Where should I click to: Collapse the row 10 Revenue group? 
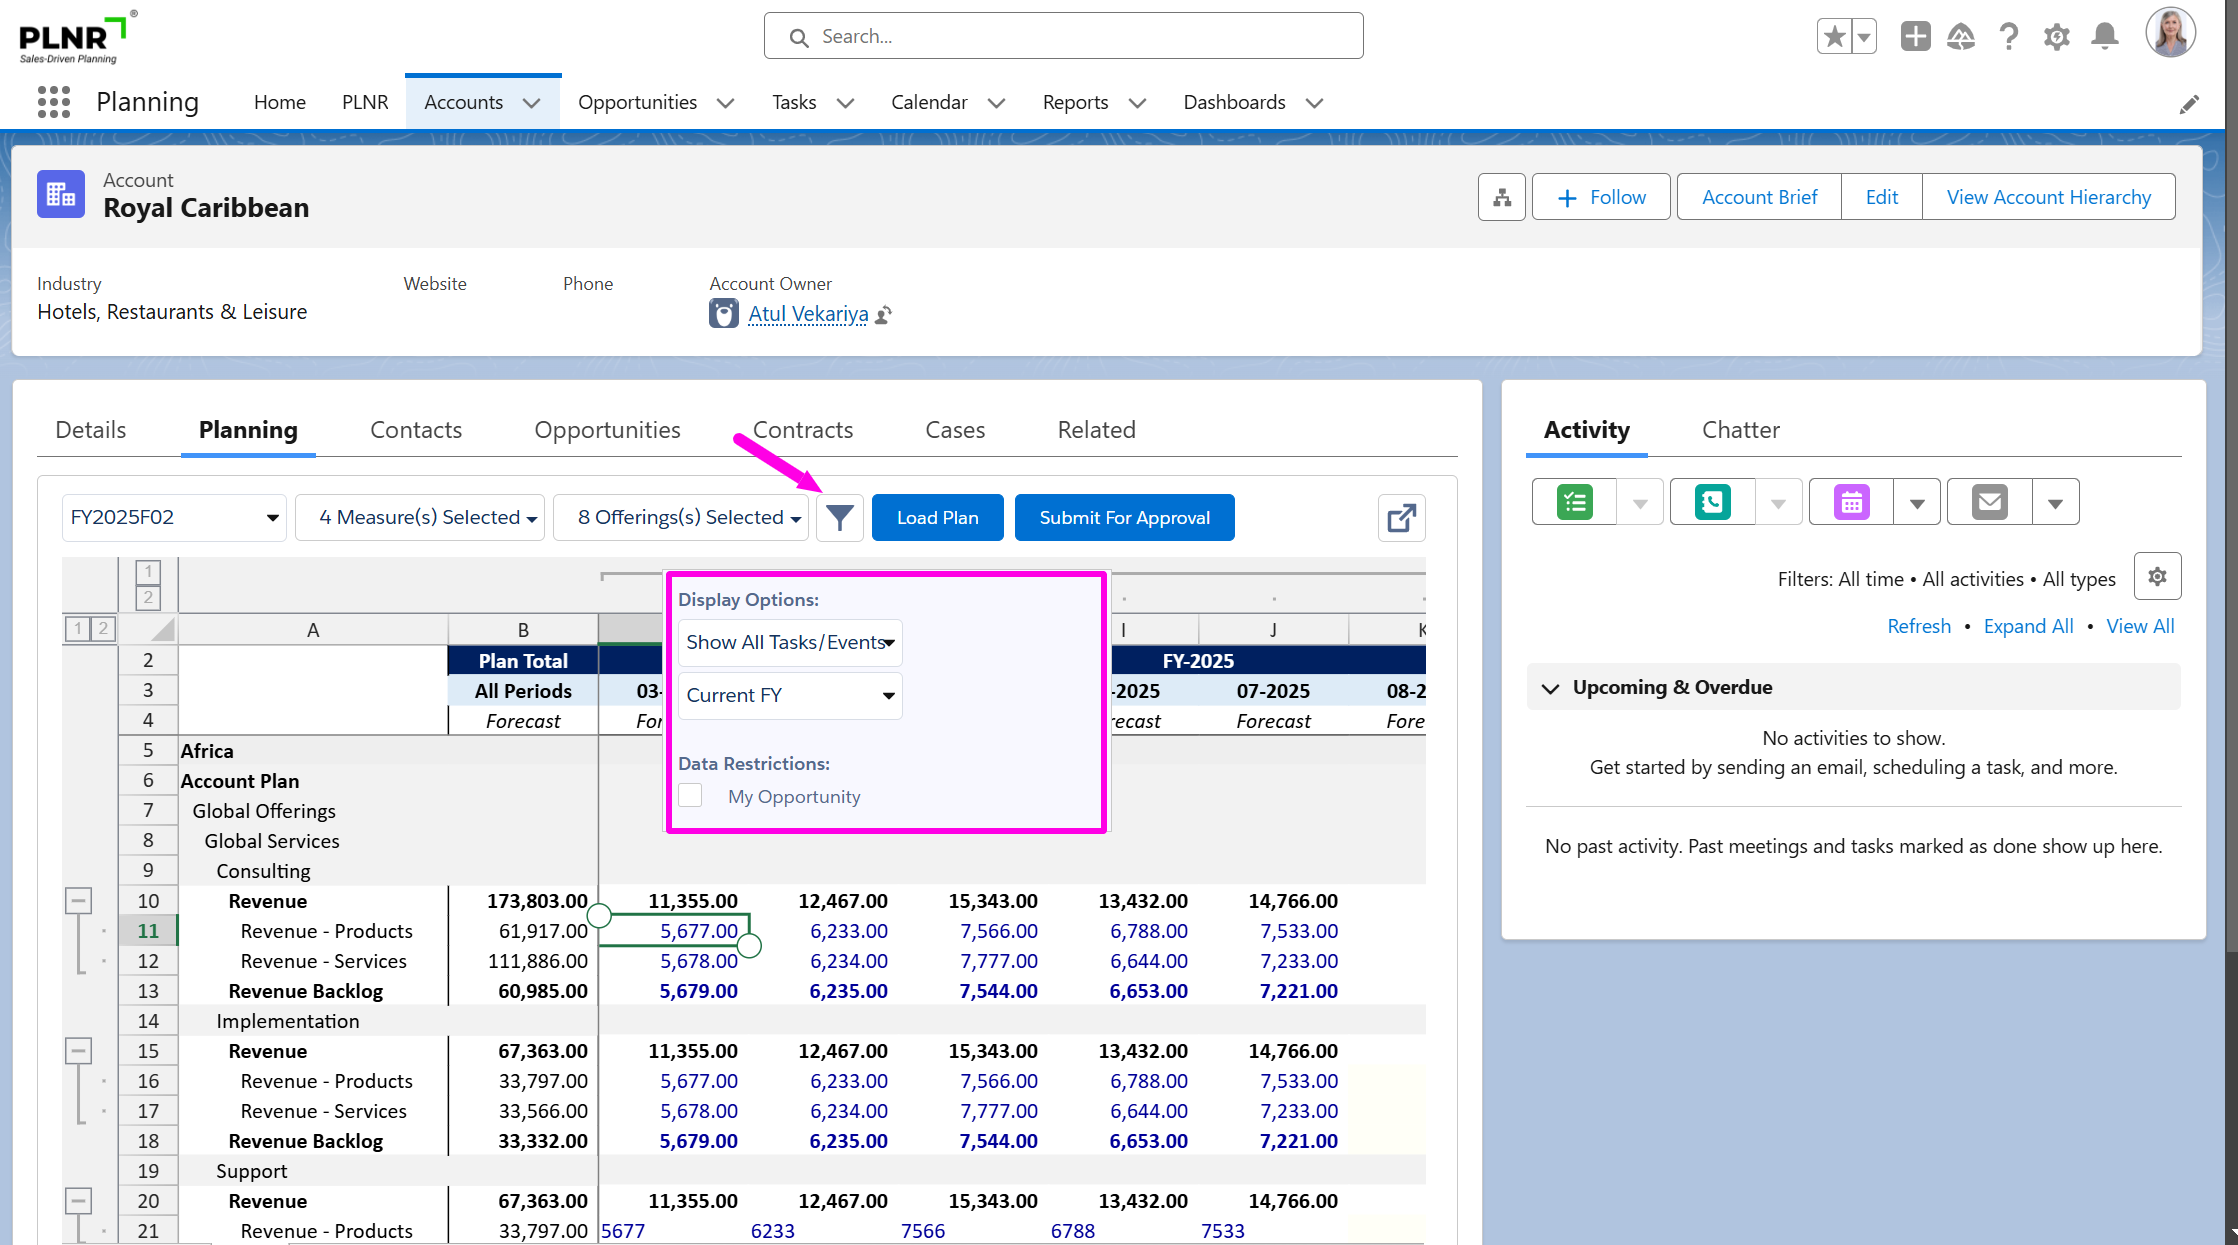pos(79,901)
